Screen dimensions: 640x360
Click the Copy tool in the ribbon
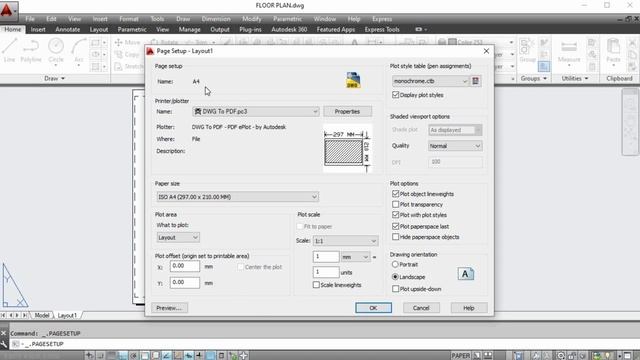127,54
